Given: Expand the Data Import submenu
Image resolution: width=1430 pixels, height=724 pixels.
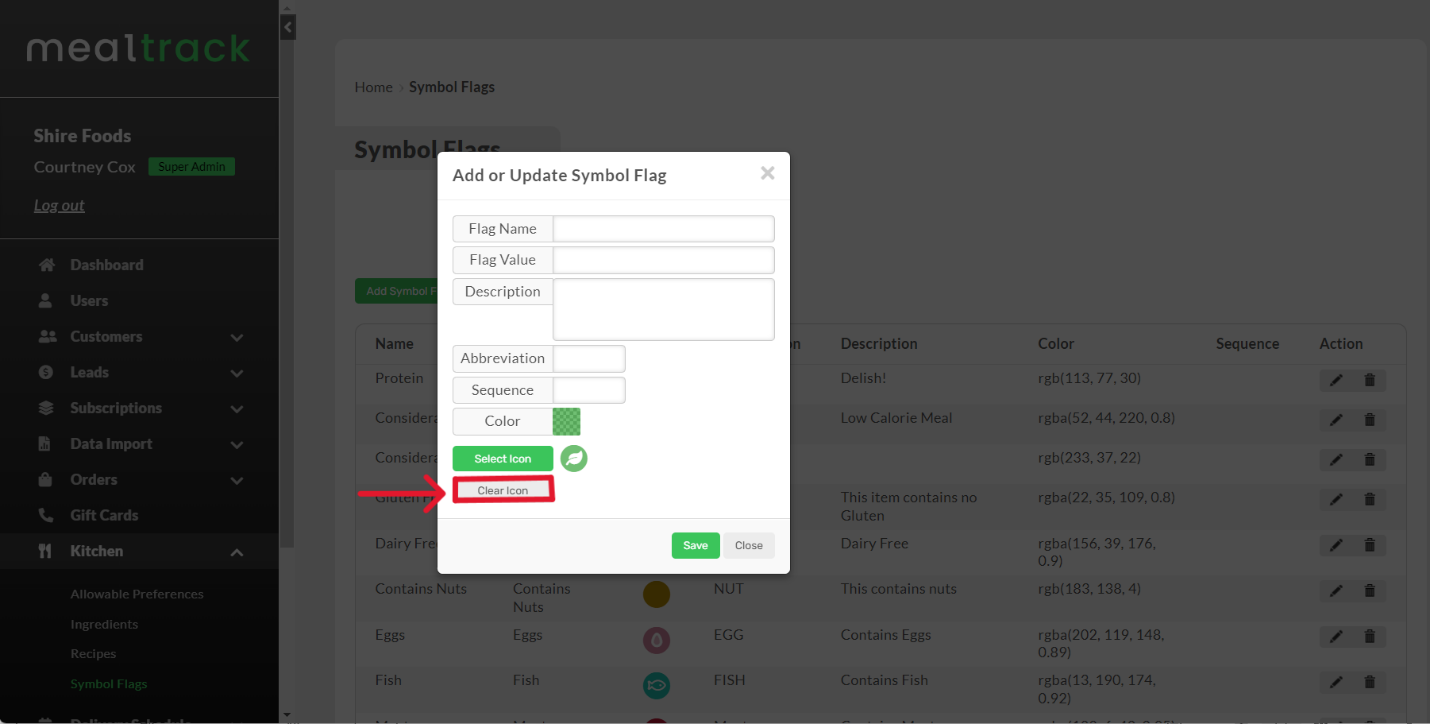Looking at the screenshot, I should pos(237,445).
